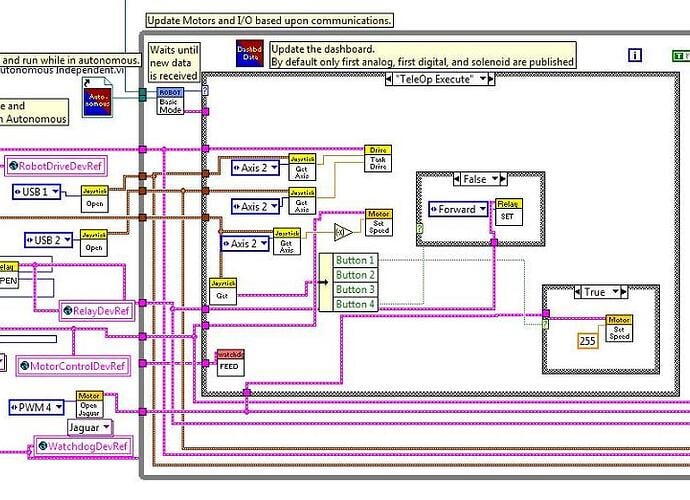Click the MotorControlDevRef global variable

pos(73,366)
